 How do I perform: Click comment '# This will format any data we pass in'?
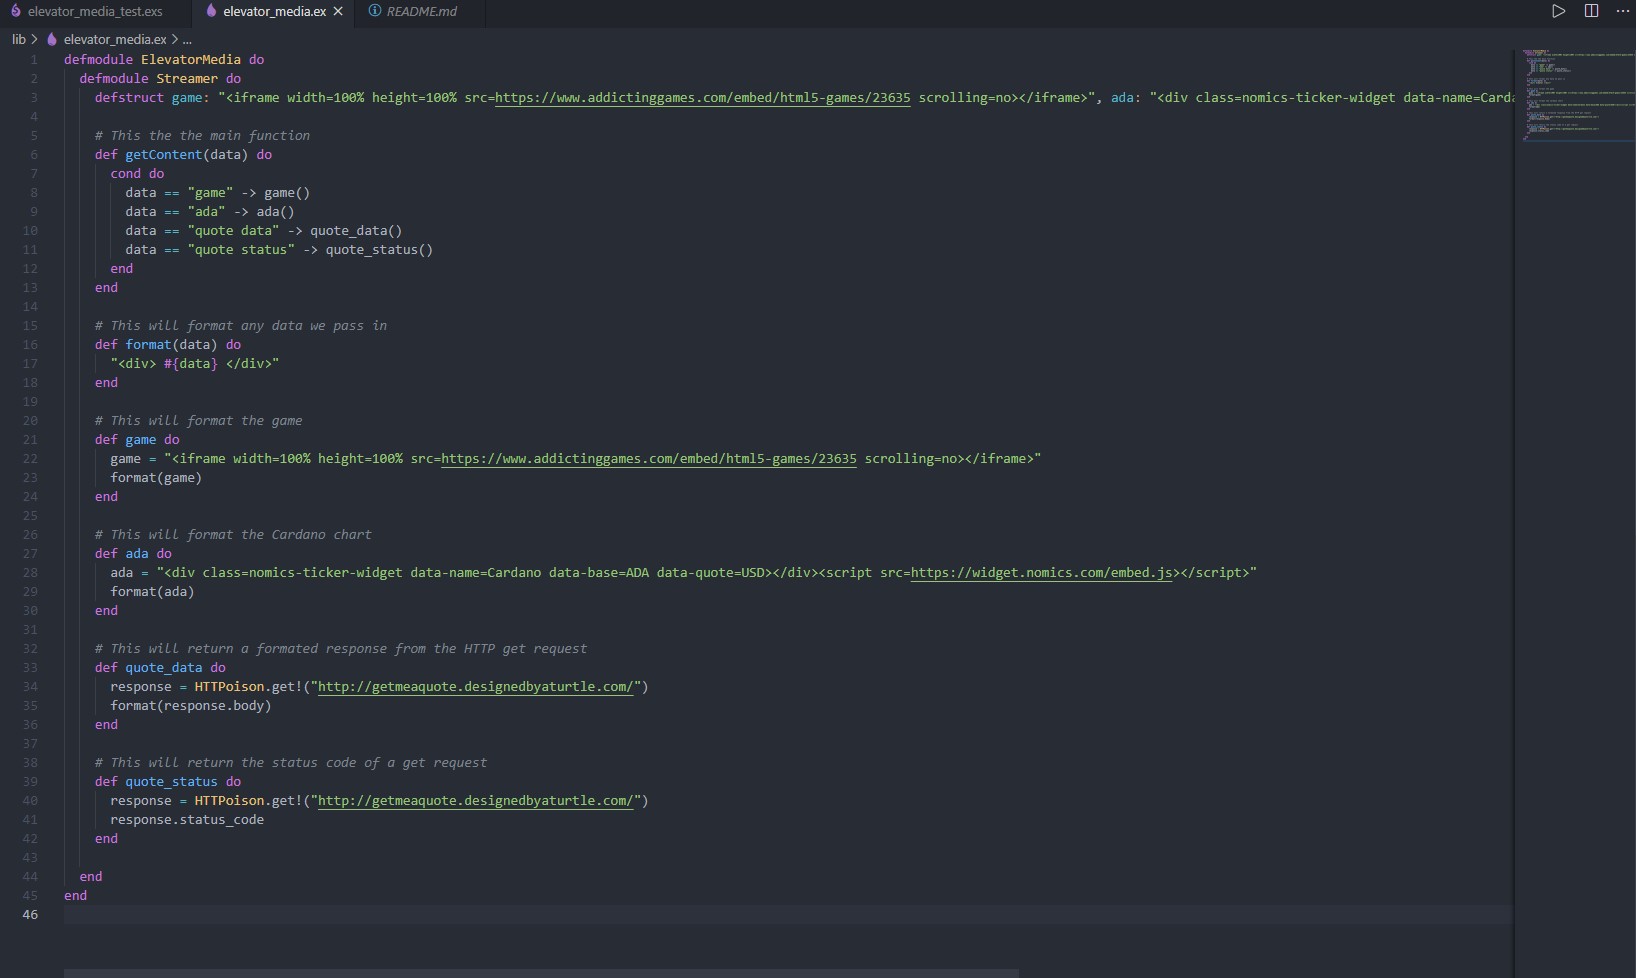click(x=241, y=326)
